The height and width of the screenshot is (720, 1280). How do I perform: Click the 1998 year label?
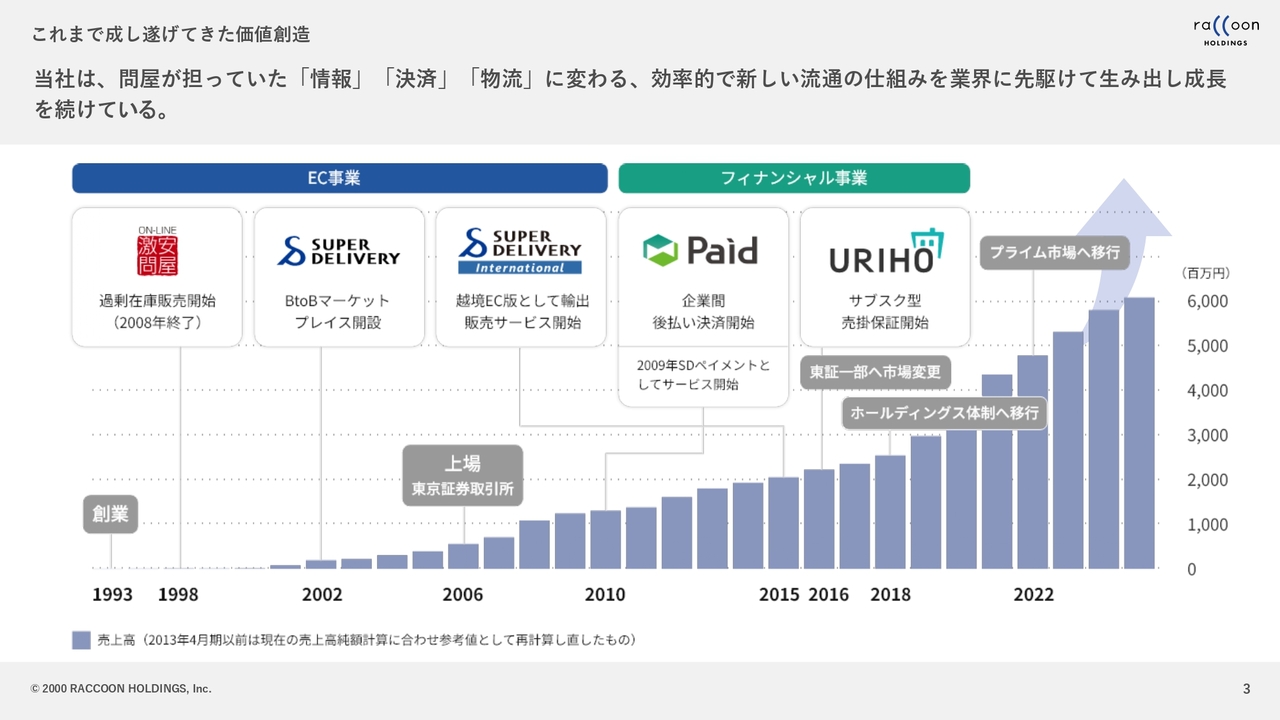click(178, 594)
